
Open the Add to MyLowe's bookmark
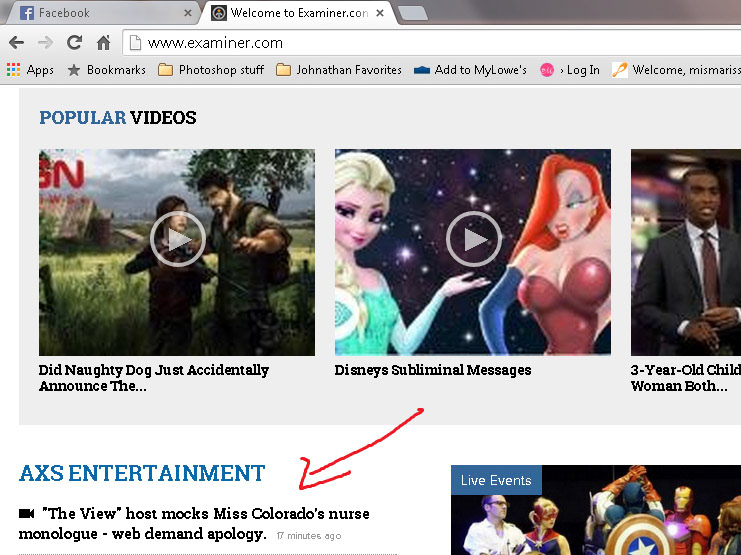point(470,70)
